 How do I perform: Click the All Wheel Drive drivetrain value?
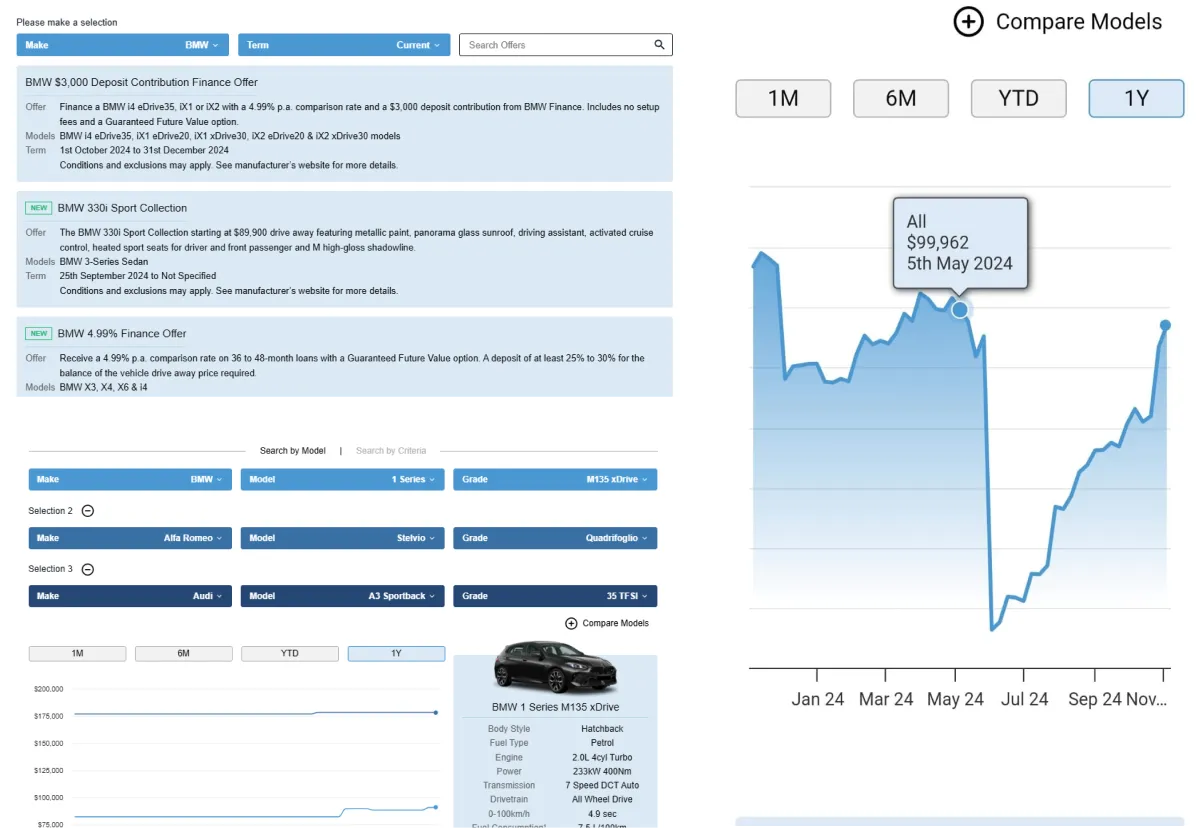coord(602,800)
